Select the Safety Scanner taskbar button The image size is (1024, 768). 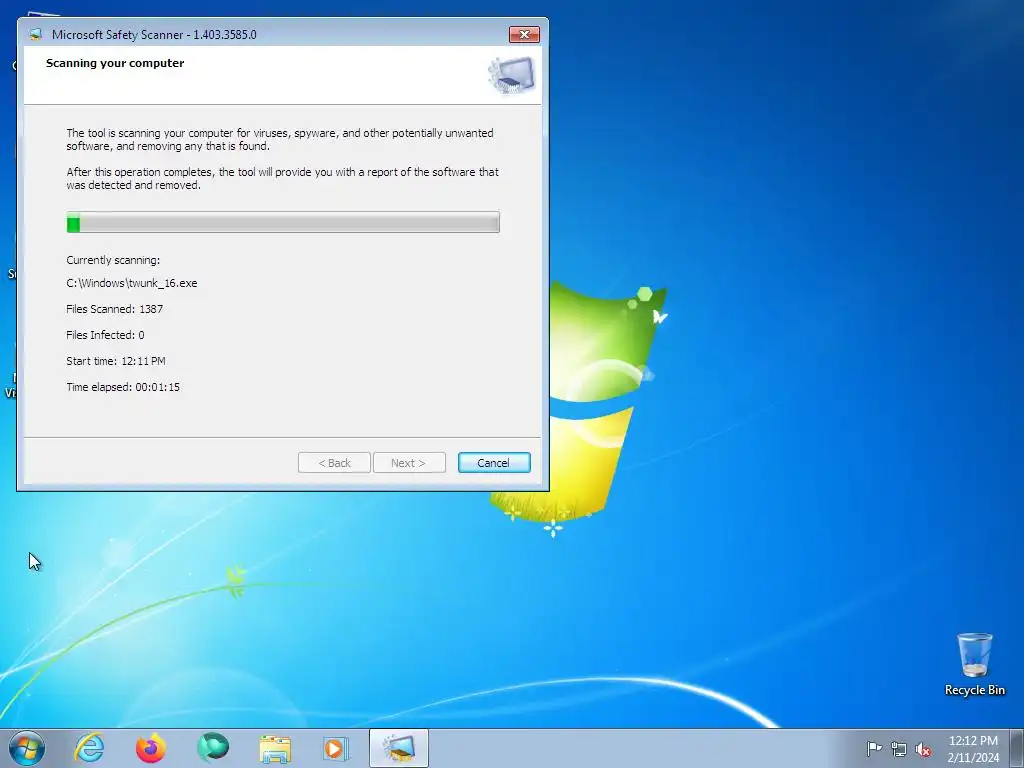point(399,748)
